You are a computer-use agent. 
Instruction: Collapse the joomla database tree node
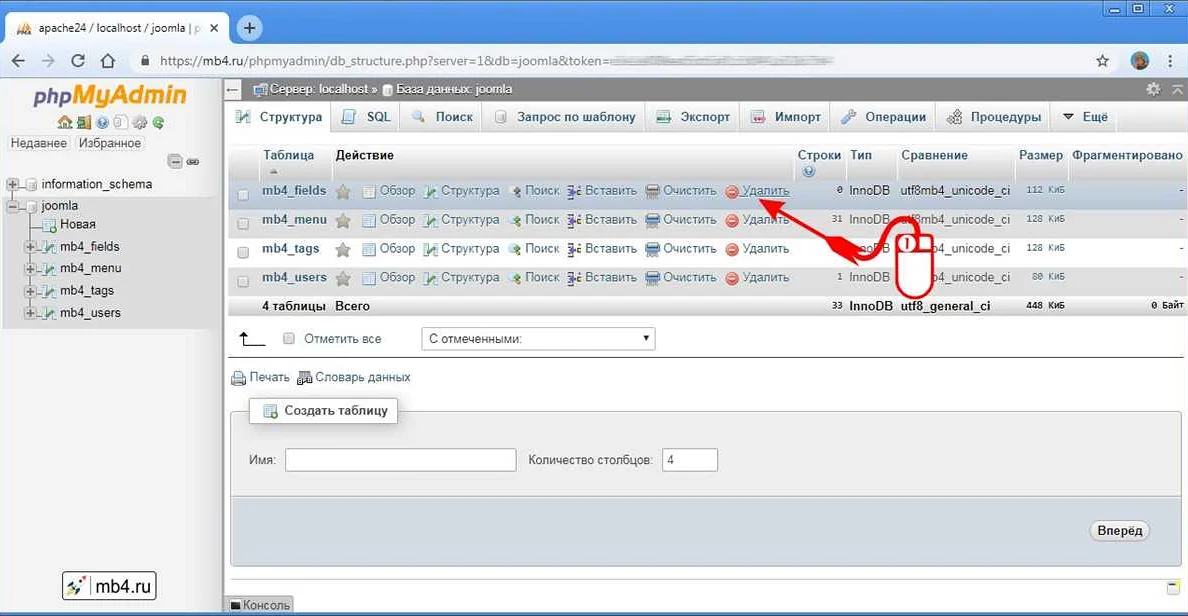coord(10,205)
